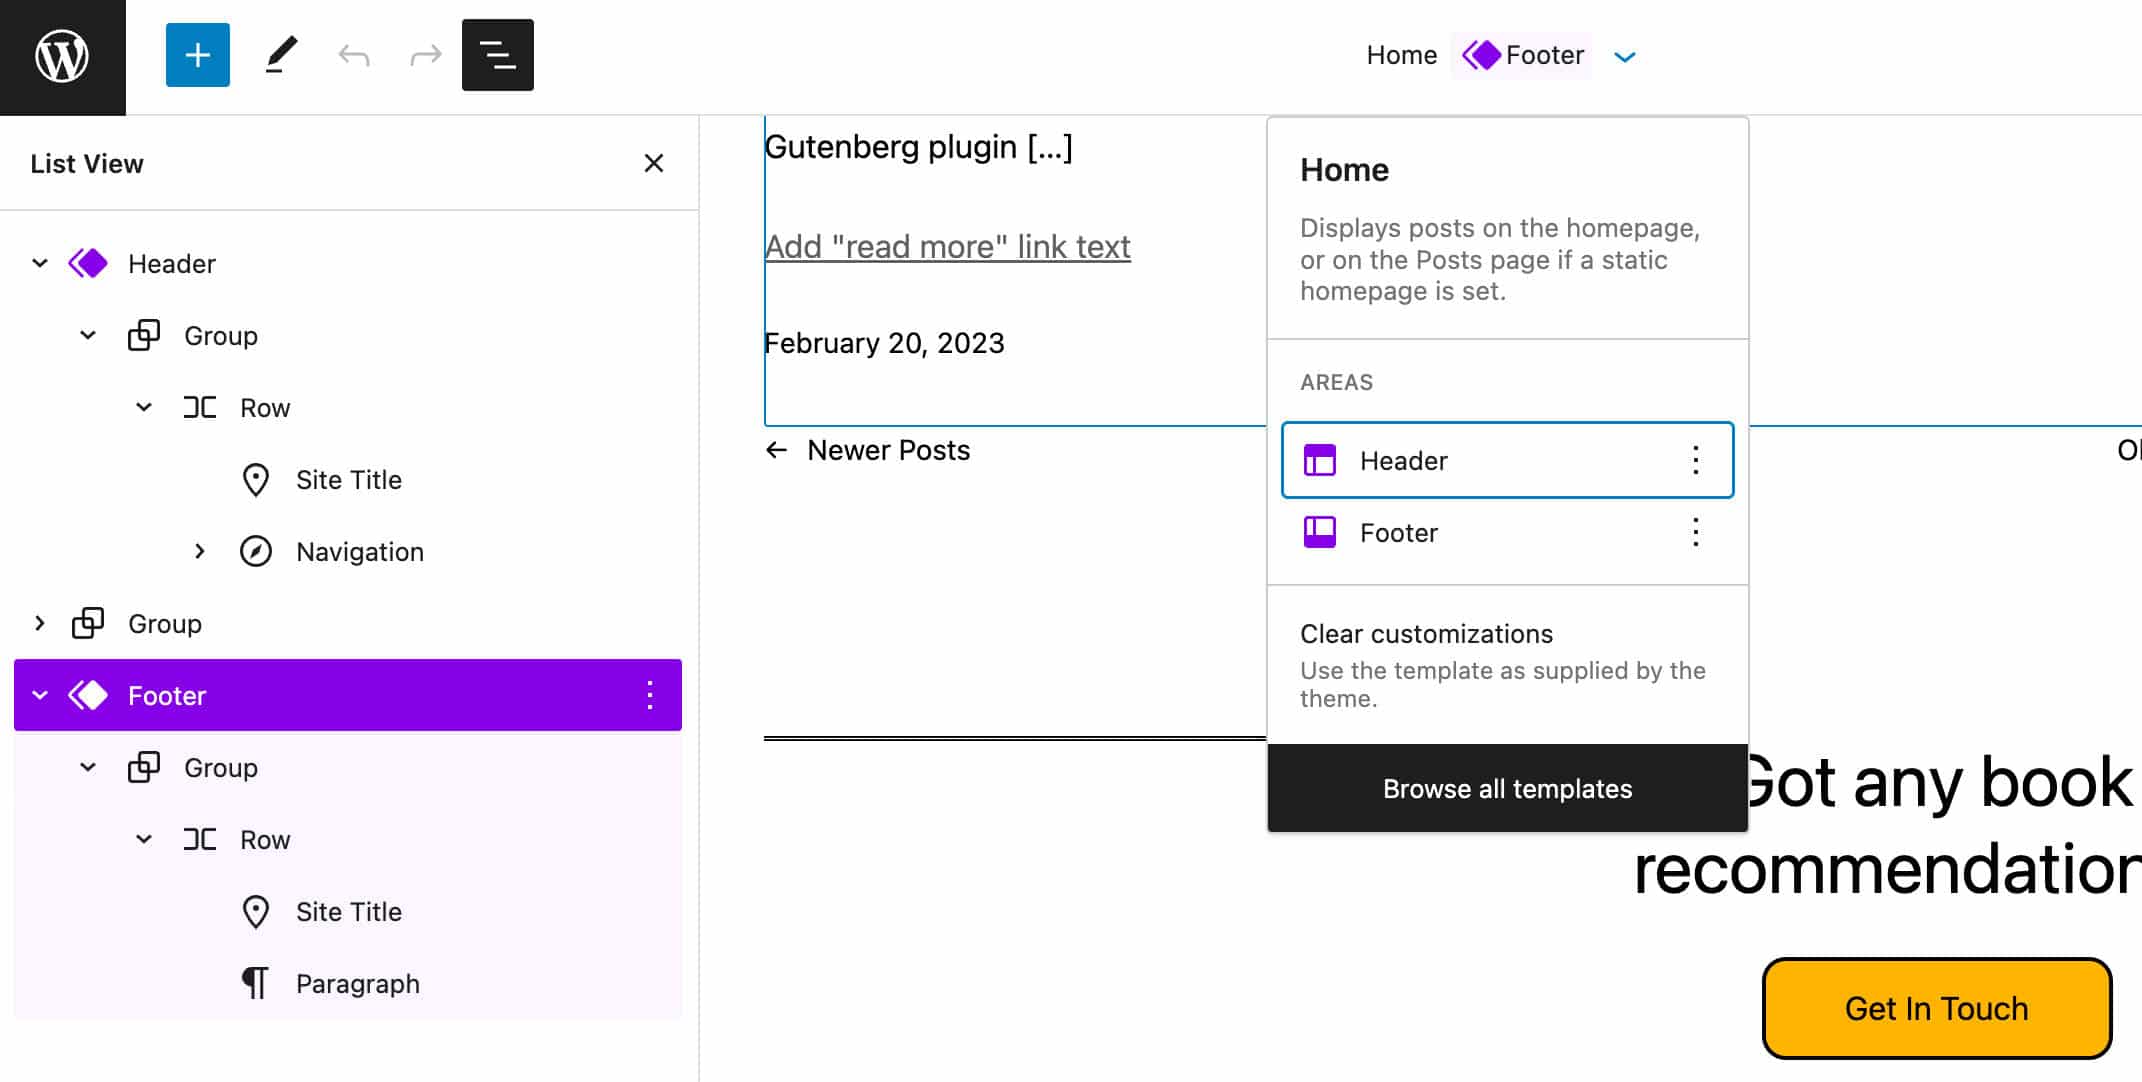Click Browse all templates button
The height and width of the screenshot is (1082, 2142).
(1506, 789)
